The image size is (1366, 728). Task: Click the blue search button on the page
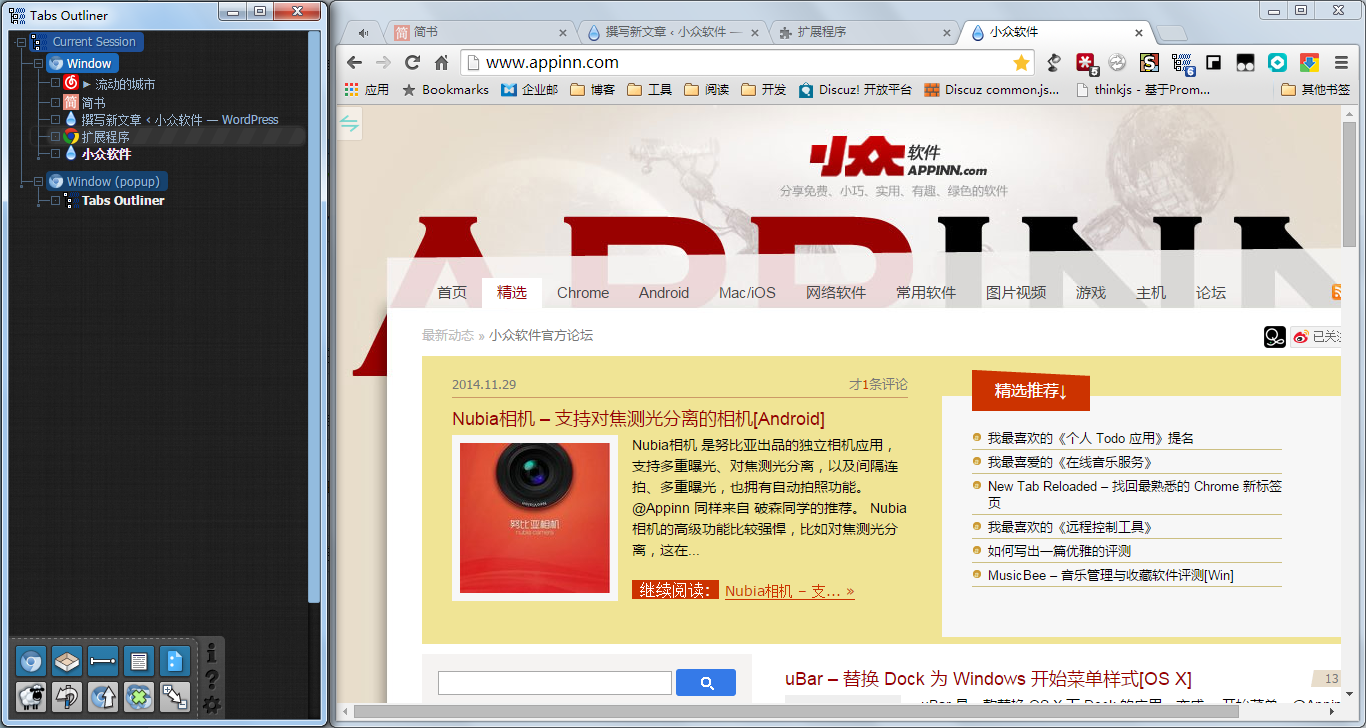click(706, 683)
